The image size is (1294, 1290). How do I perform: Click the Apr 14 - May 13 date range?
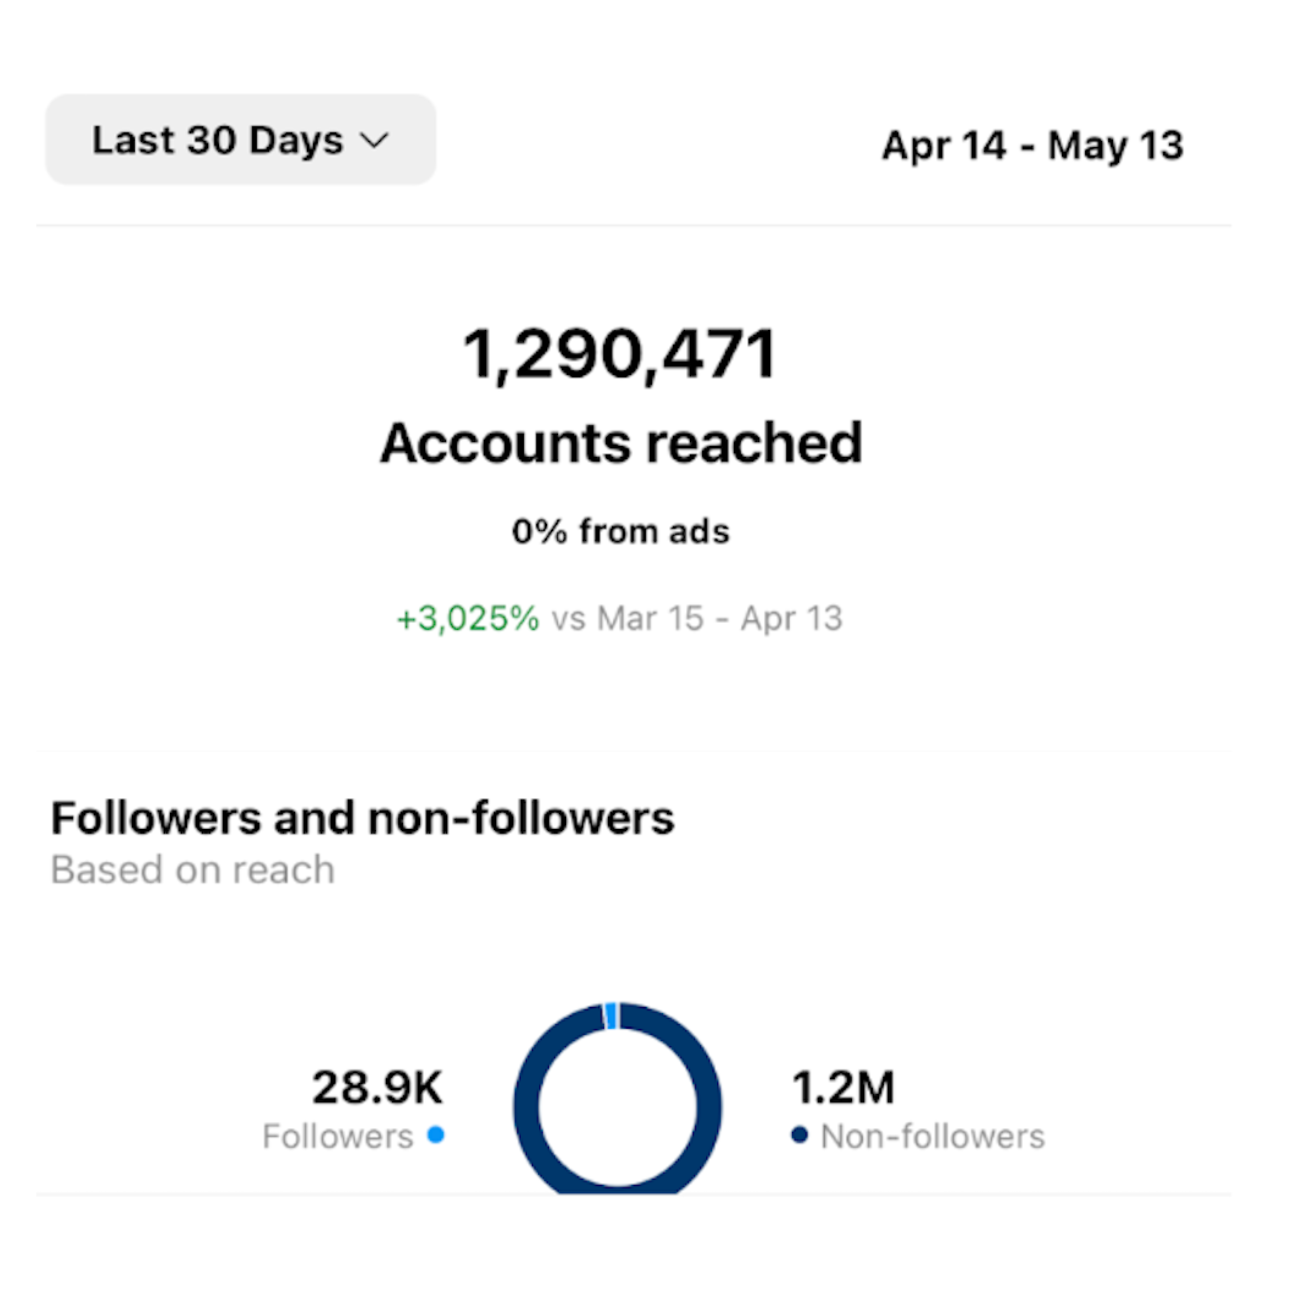point(1032,146)
